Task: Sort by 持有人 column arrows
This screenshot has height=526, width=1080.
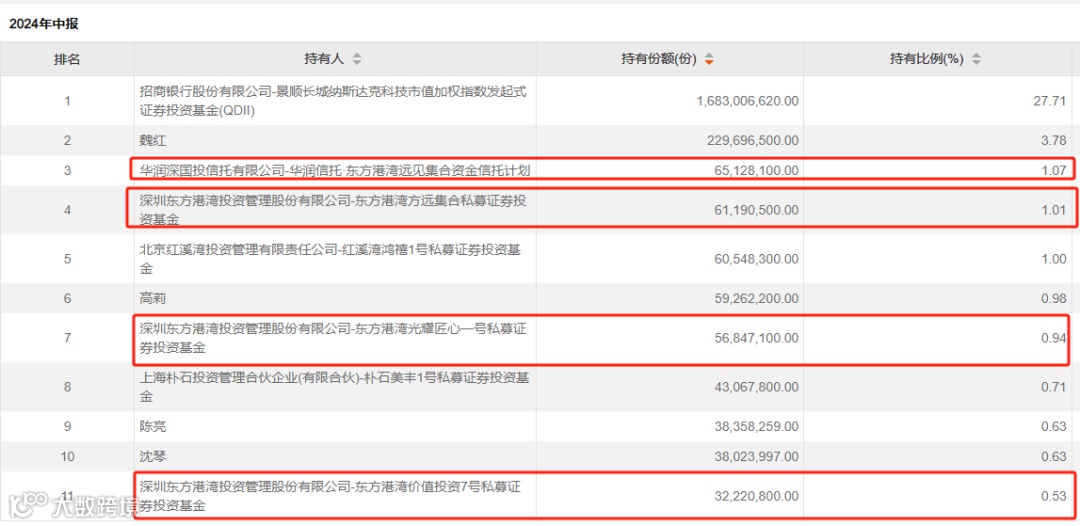Action: click(356, 60)
